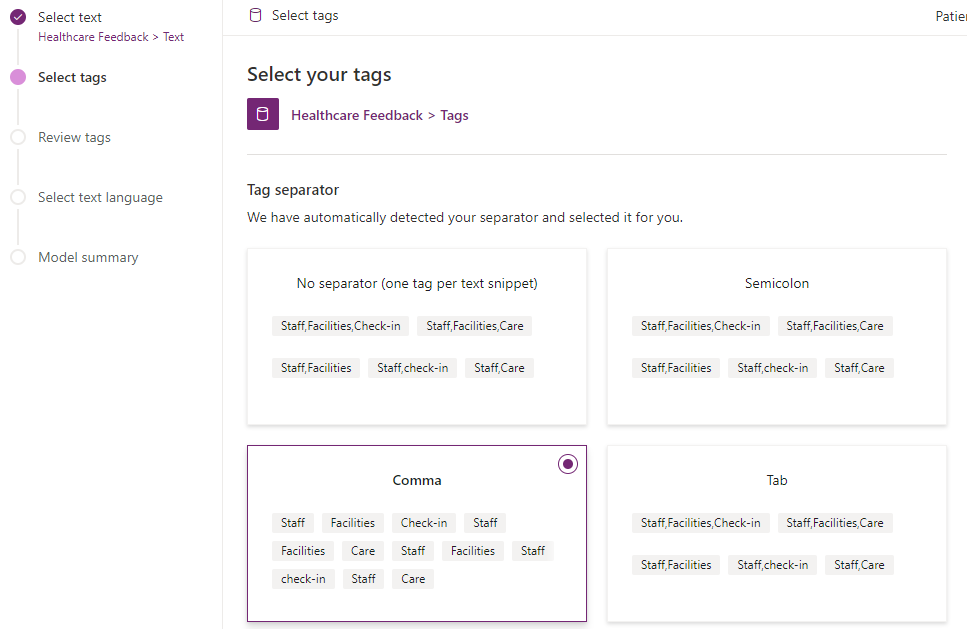Go to the Model summary step

[x=88, y=257]
